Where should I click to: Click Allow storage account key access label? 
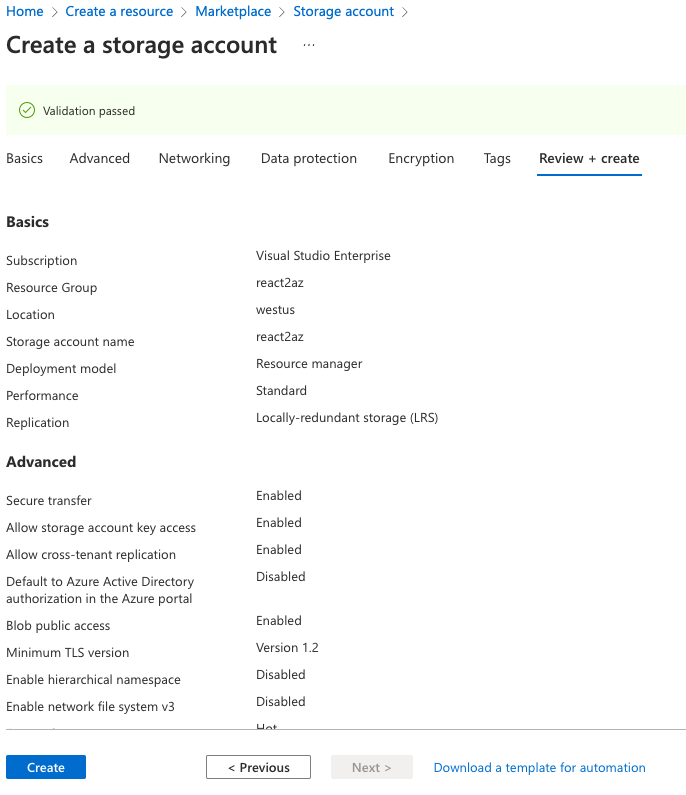[x=101, y=527]
